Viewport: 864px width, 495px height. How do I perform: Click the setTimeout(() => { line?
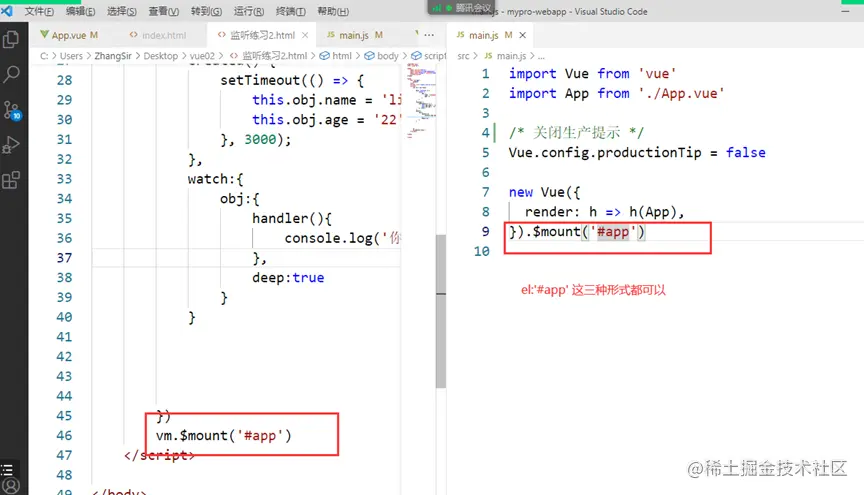click(x=292, y=80)
